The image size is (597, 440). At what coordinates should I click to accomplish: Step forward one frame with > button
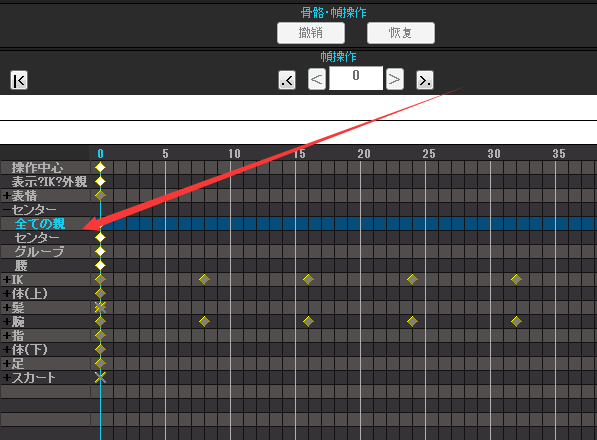tap(395, 79)
